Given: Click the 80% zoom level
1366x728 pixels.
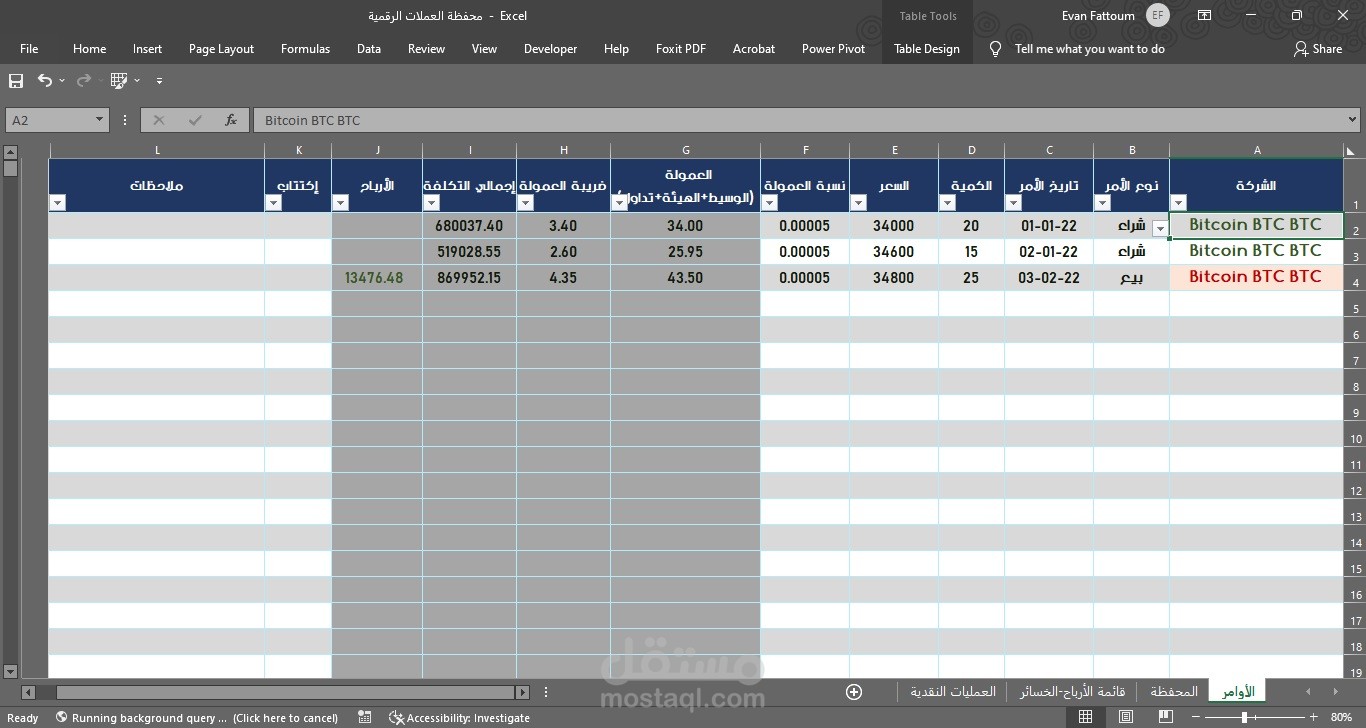Looking at the screenshot, I should [1341, 717].
